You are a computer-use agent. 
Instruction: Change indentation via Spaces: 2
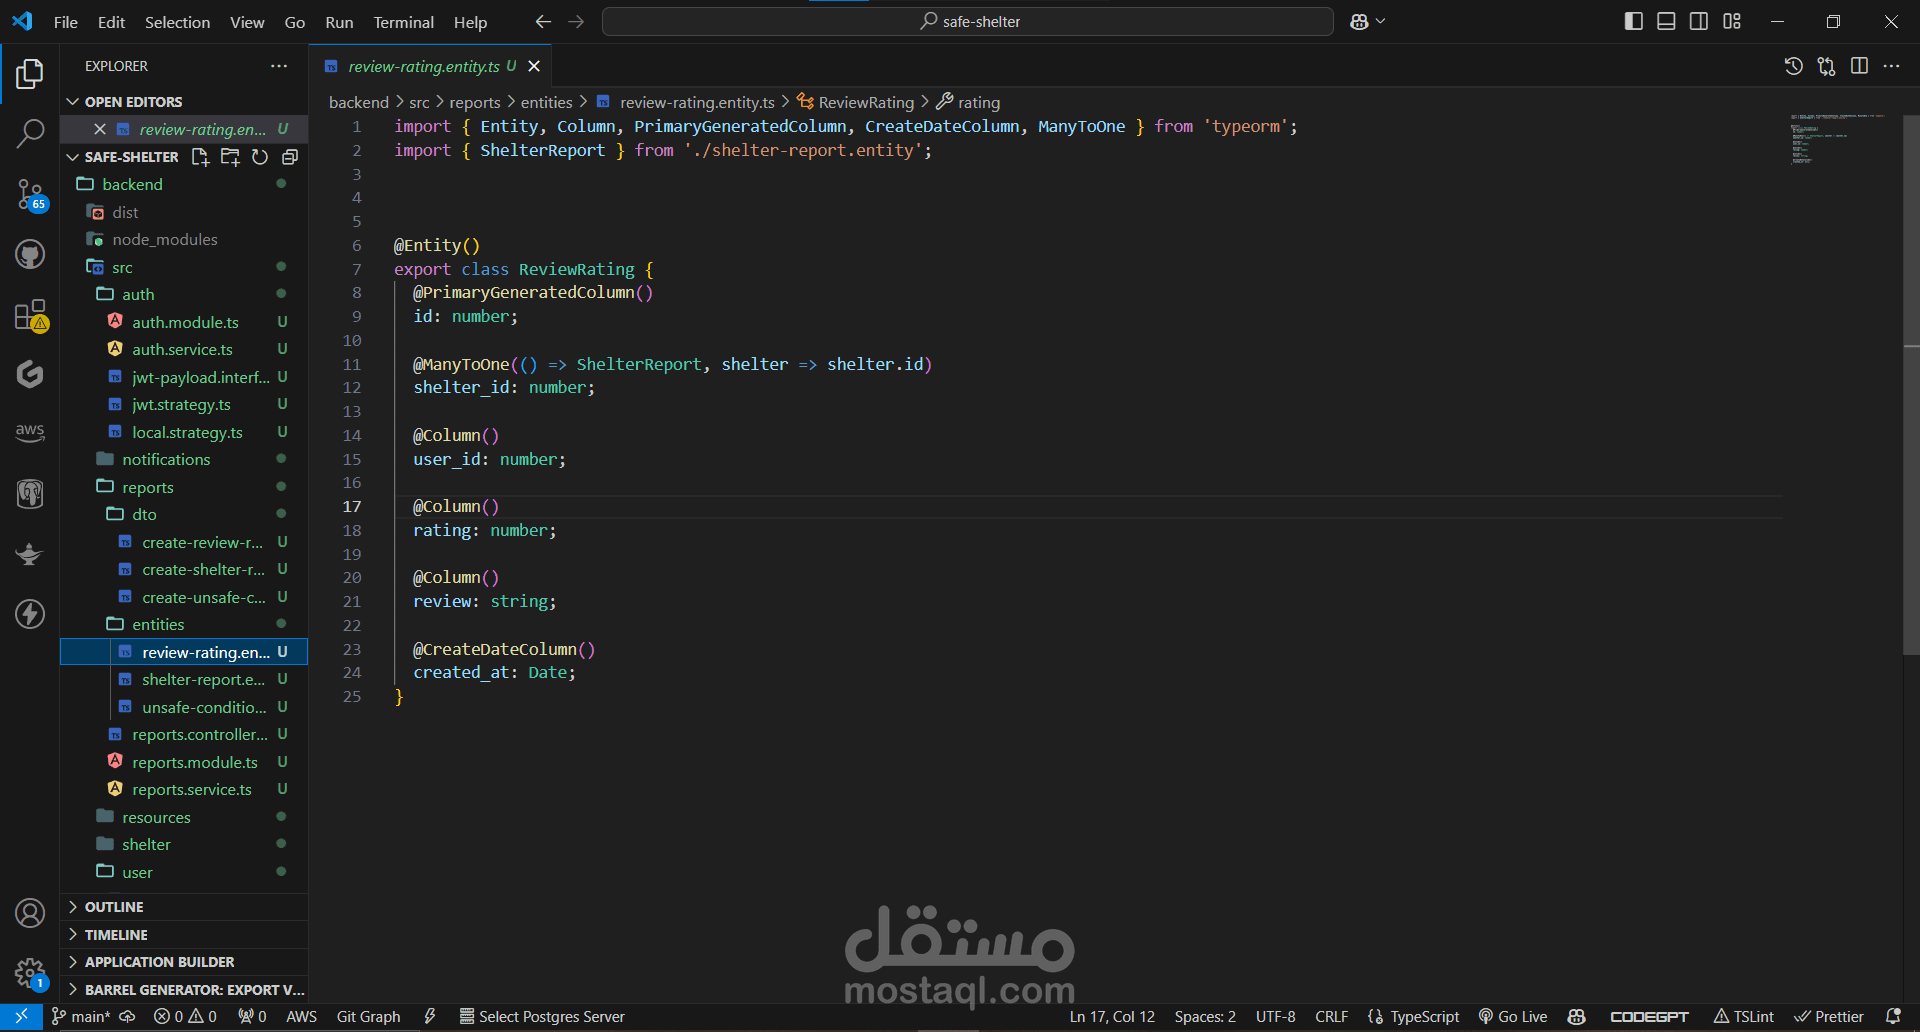click(1205, 1017)
